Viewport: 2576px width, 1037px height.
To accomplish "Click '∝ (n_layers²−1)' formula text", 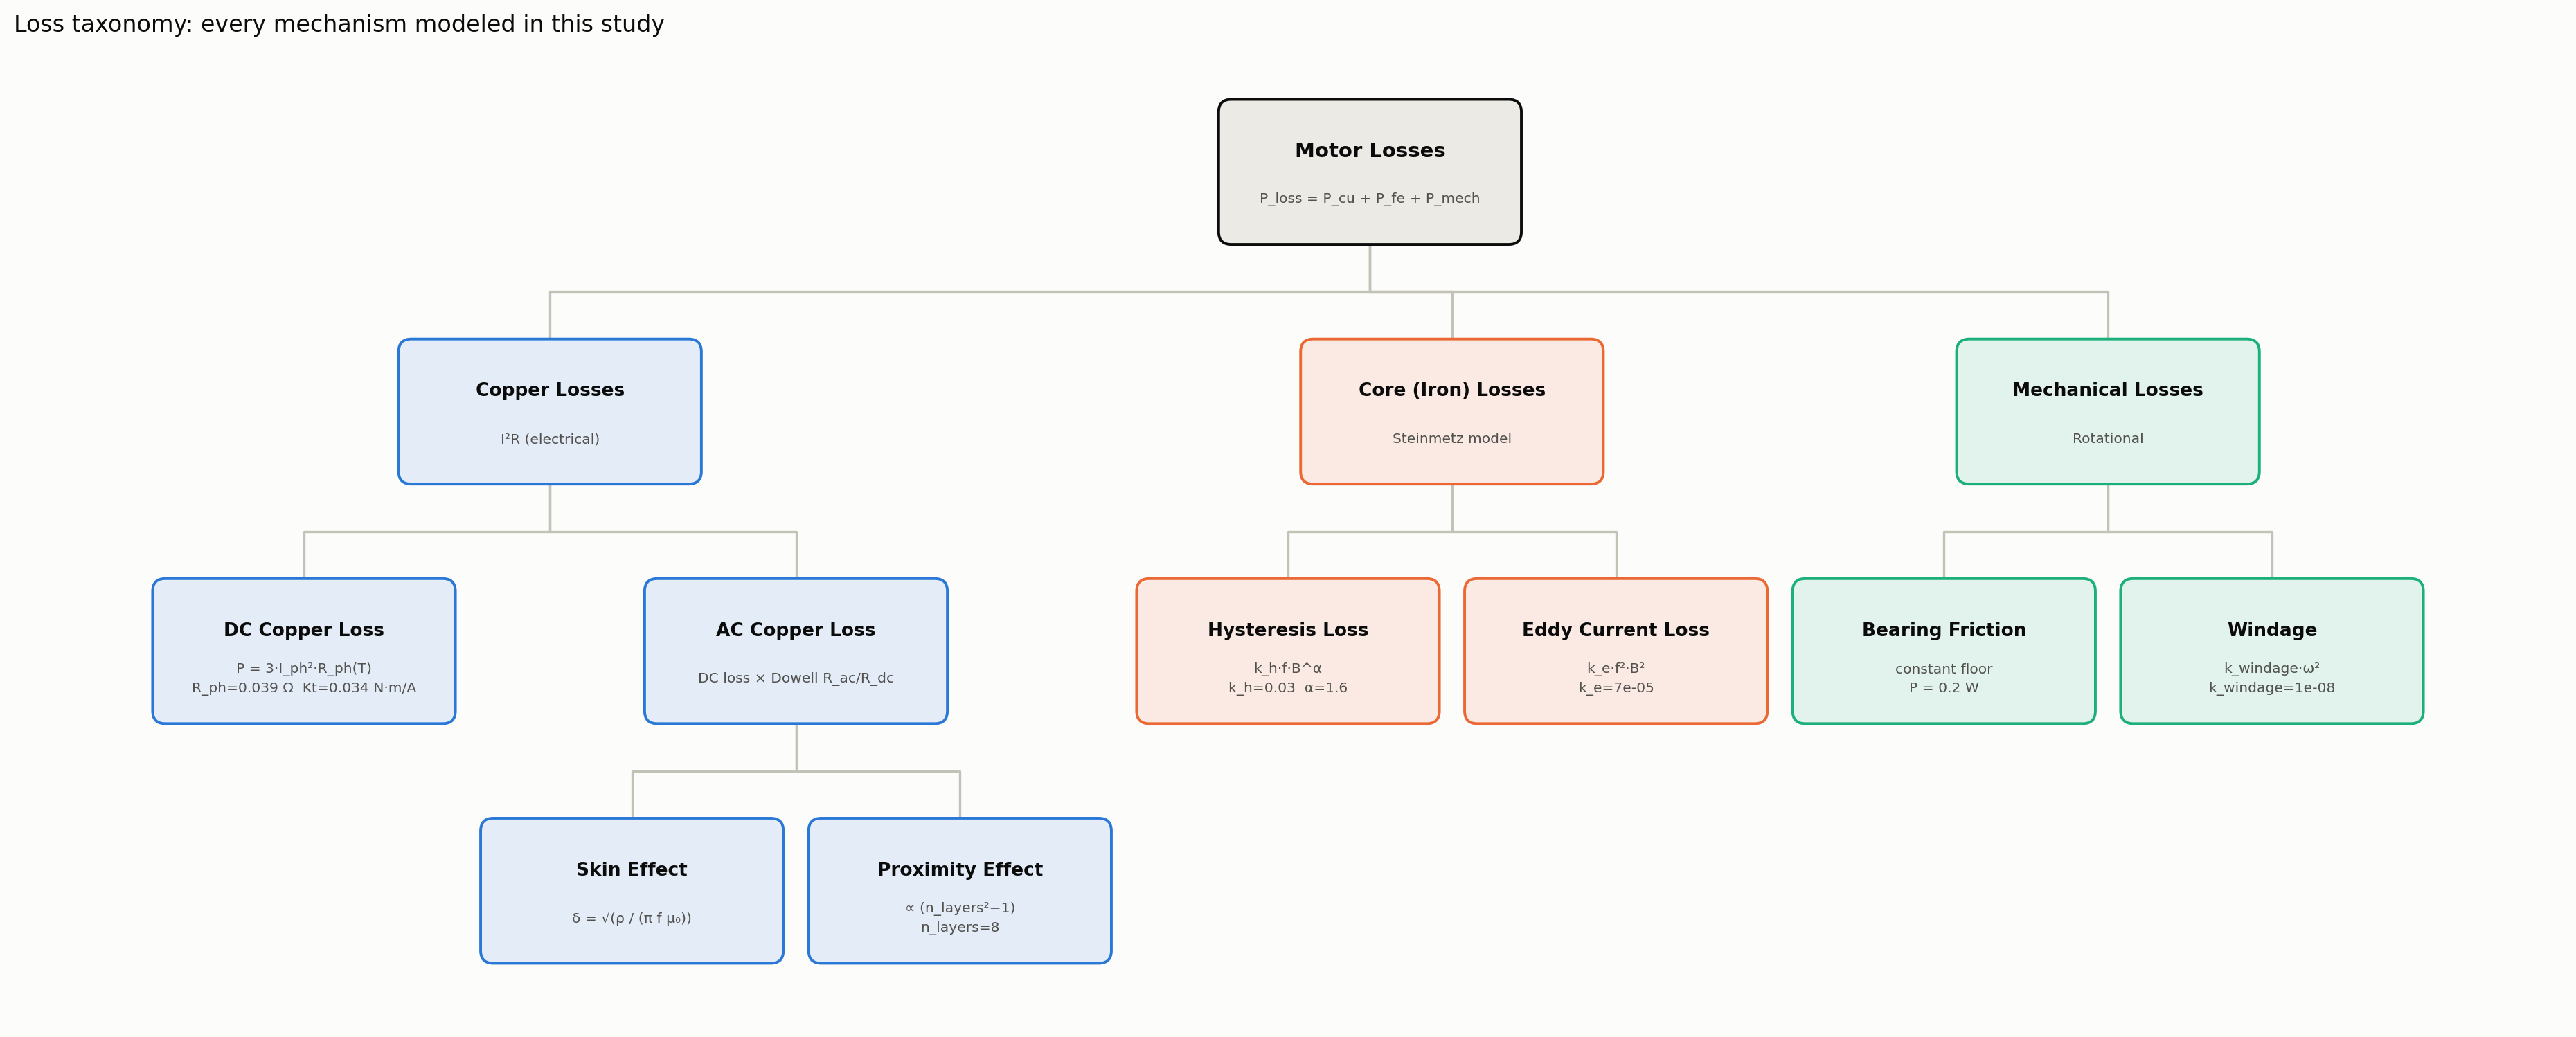I will point(960,908).
